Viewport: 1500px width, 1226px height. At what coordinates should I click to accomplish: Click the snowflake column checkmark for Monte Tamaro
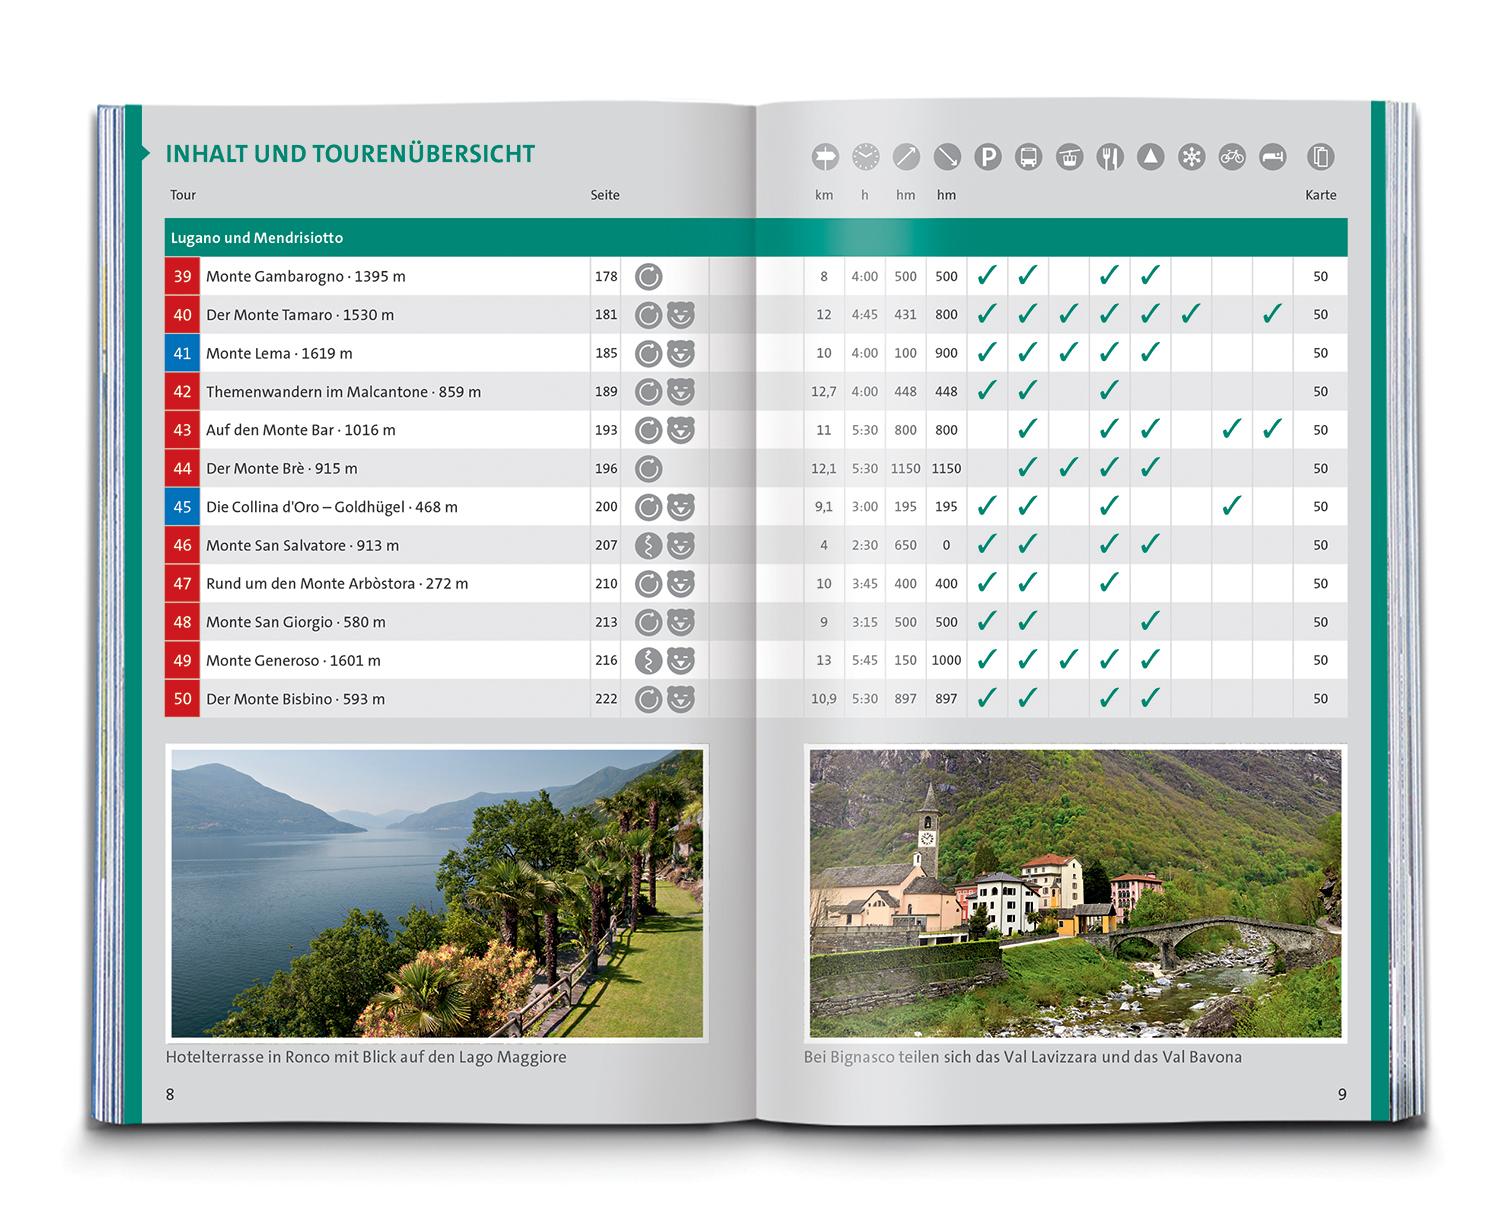pos(1190,315)
